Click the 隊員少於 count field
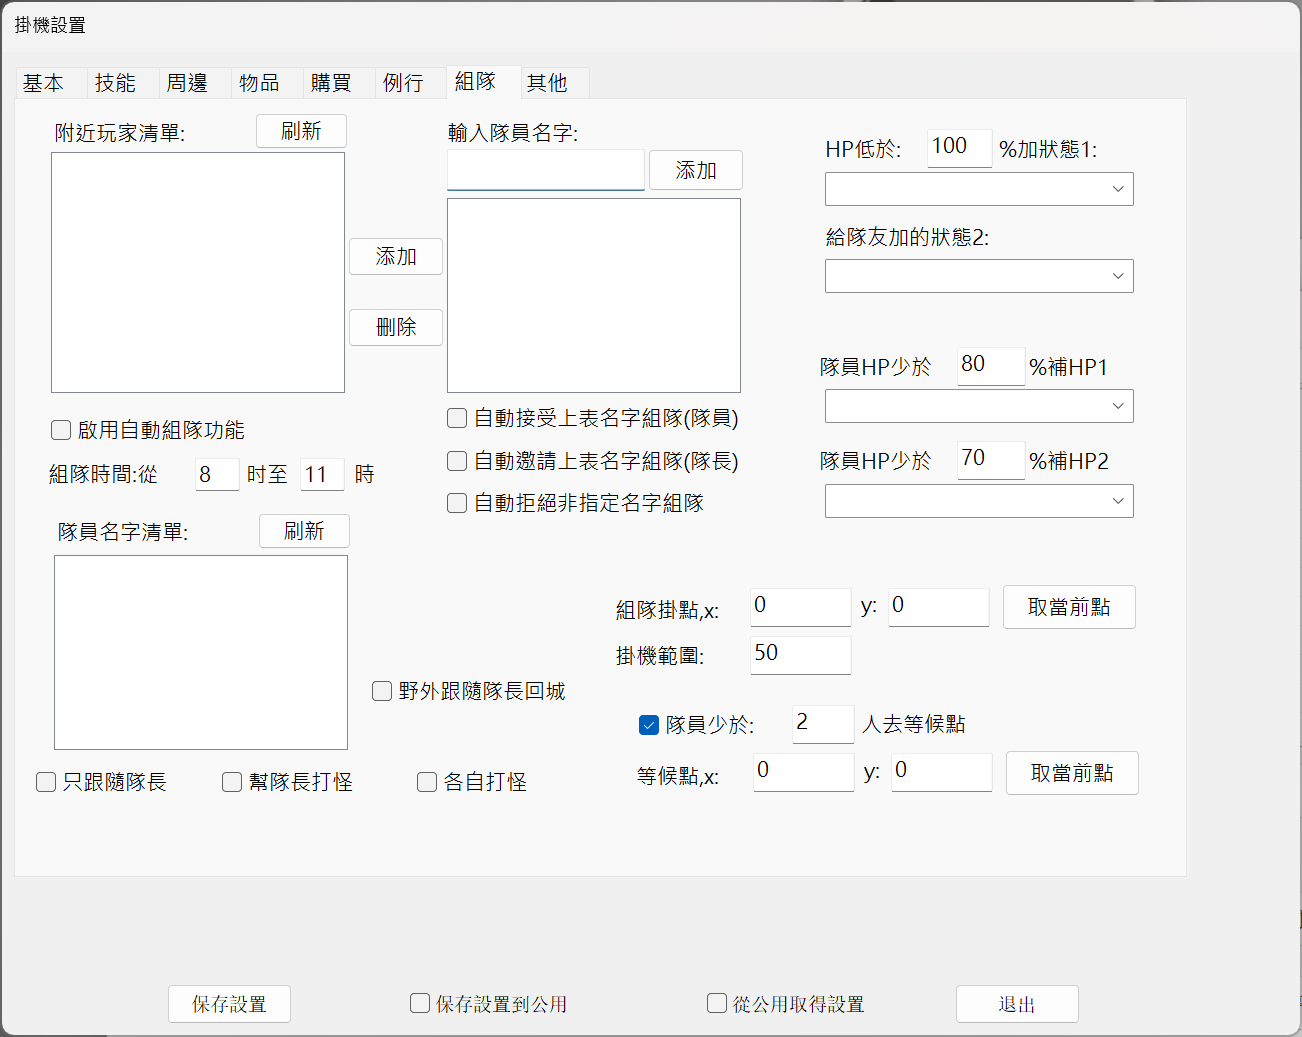 (824, 724)
